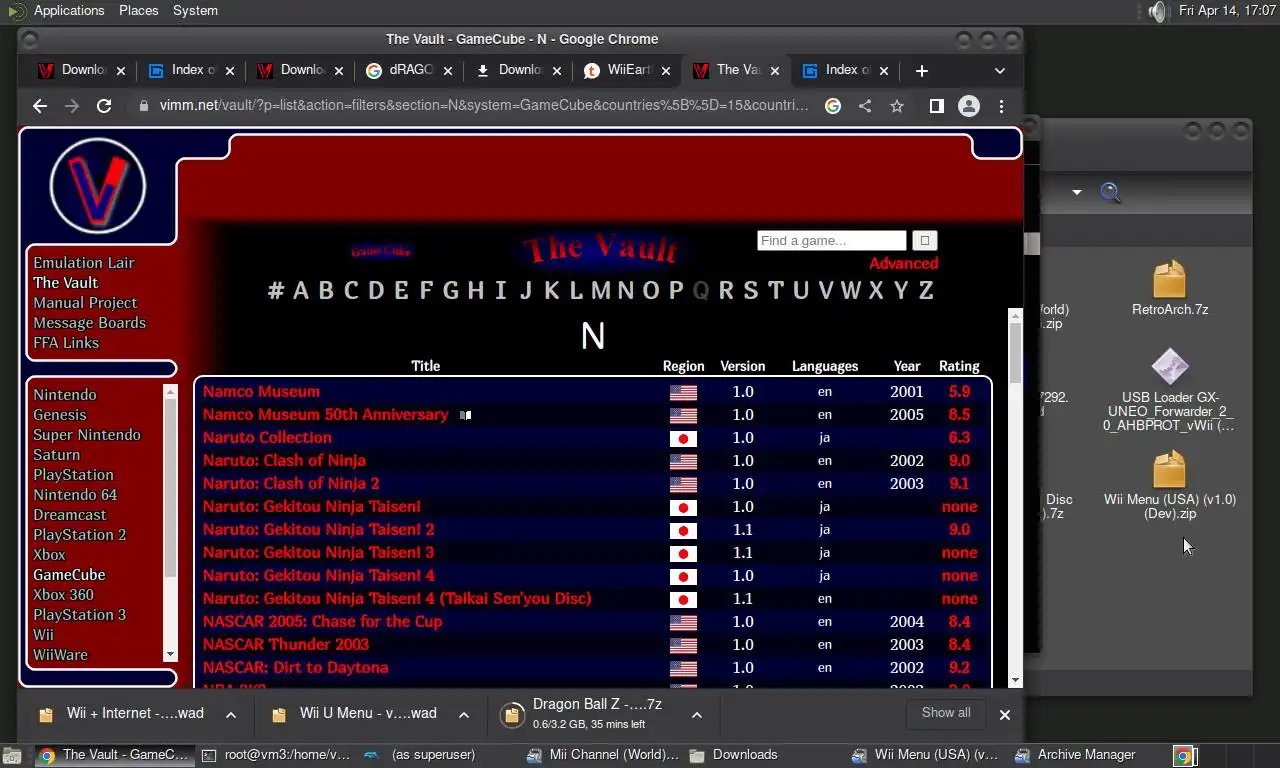Click the Vimm's Lair V logo

97,187
